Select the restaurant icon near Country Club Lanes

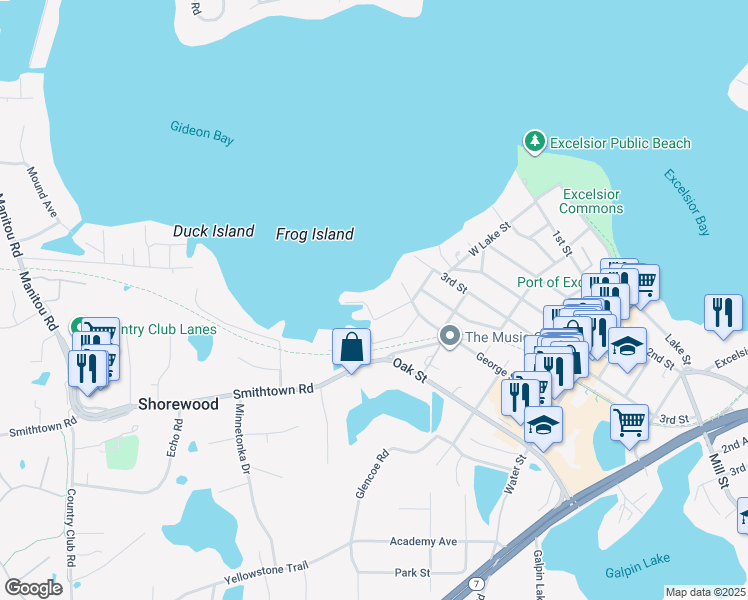pyautogui.click(x=87, y=366)
